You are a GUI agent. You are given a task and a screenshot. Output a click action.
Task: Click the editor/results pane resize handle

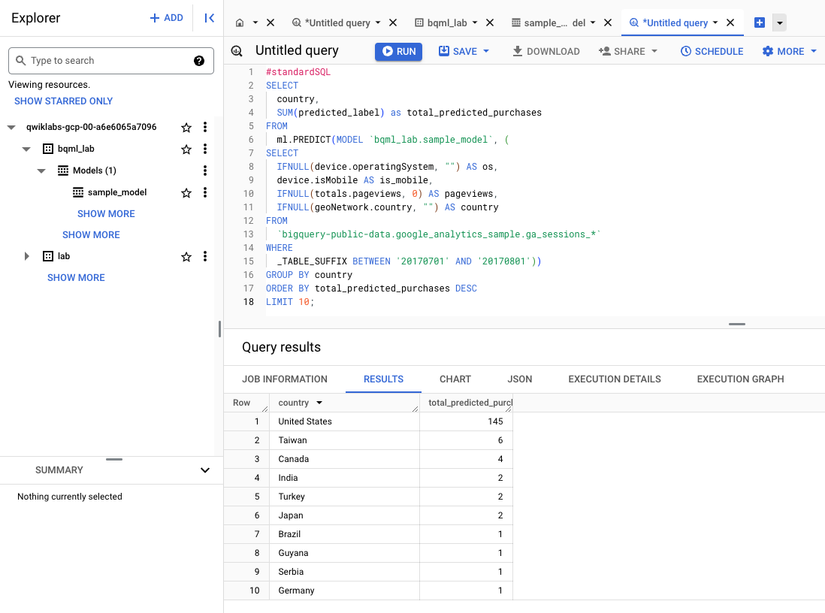[x=737, y=324]
